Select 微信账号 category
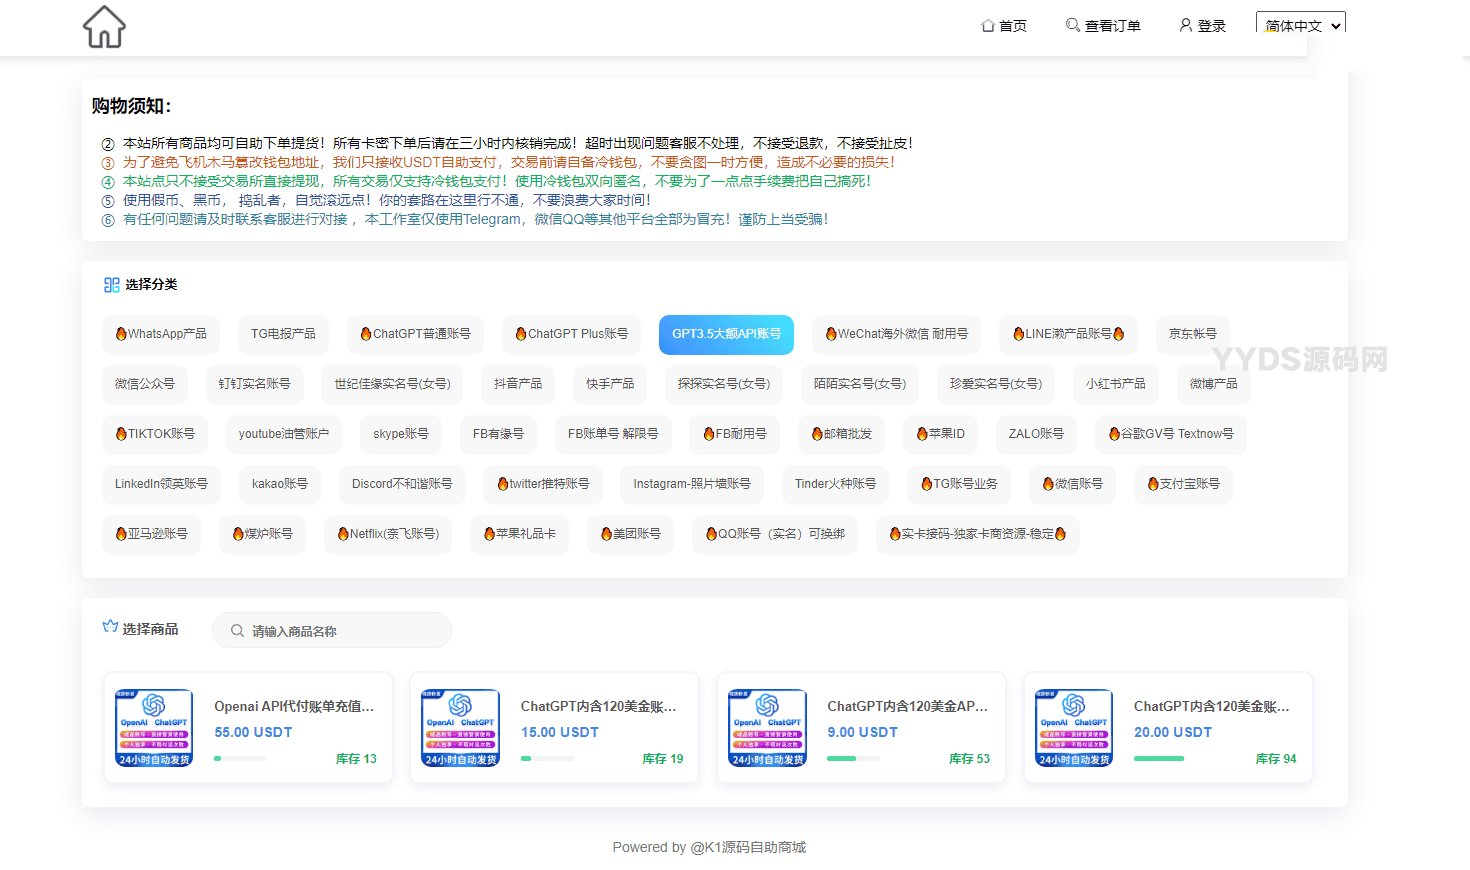Screen dimensions: 1470x870 (x=1072, y=484)
